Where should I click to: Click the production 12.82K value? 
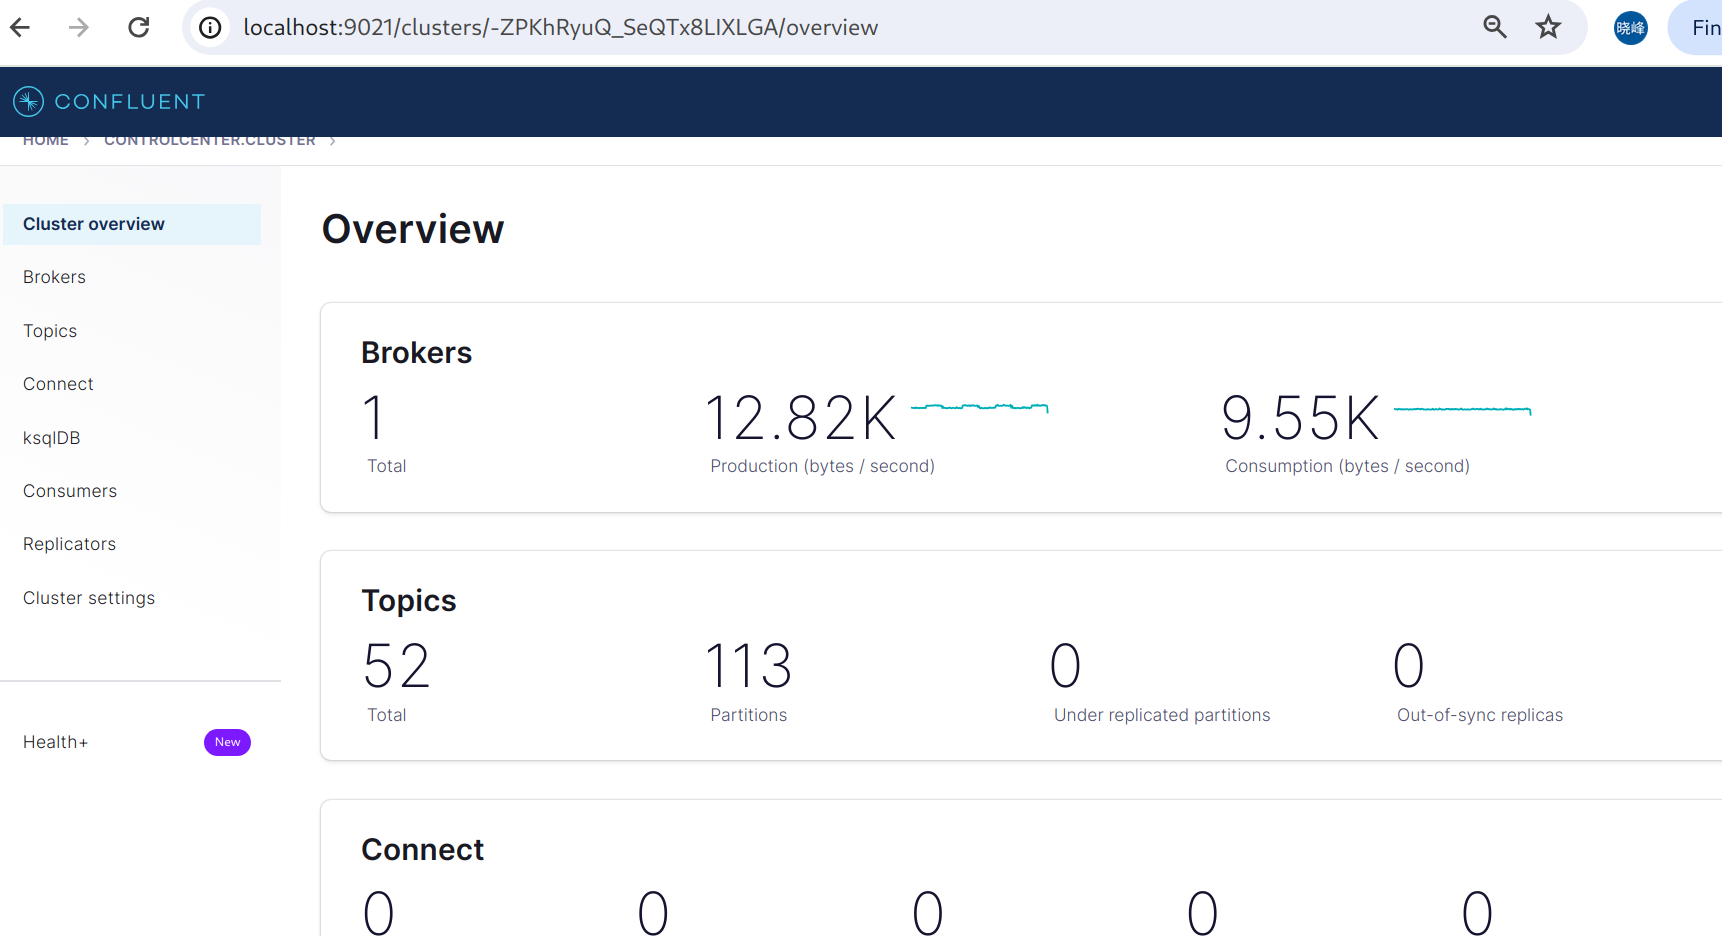801,418
